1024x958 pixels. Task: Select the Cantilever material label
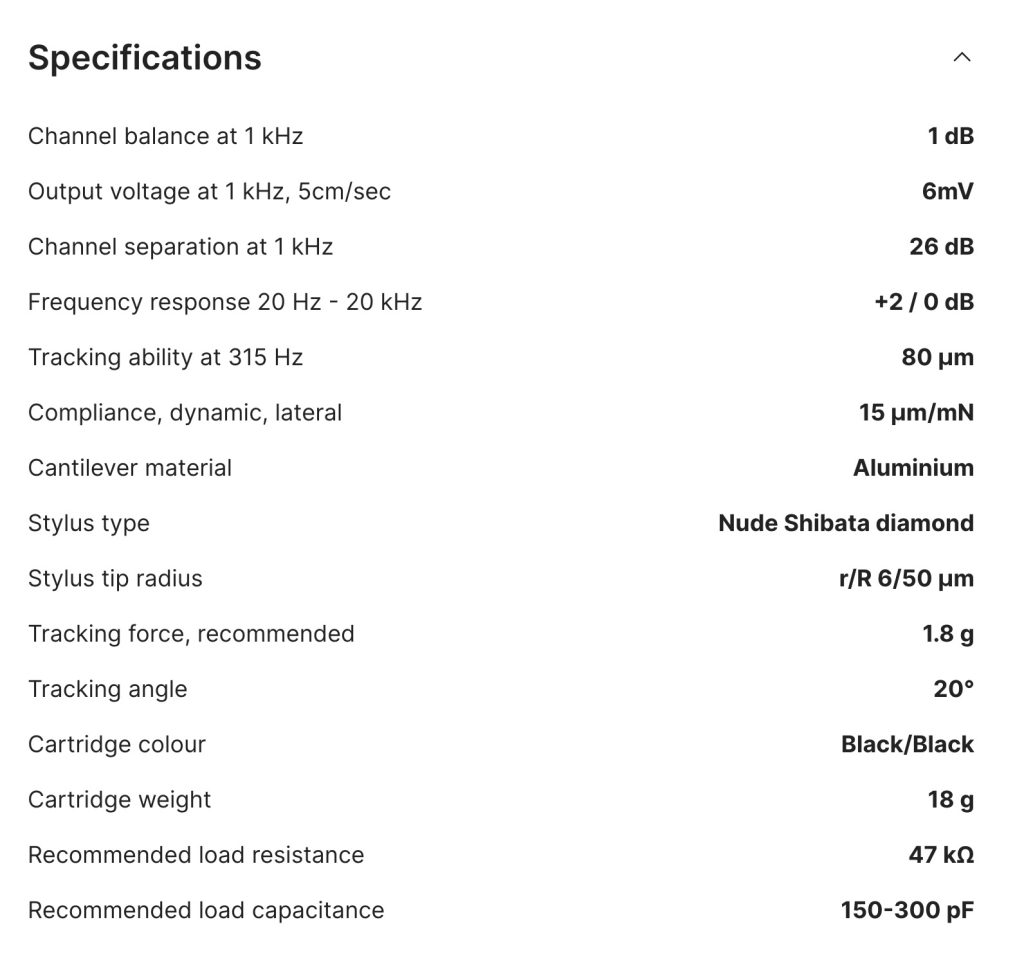(130, 468)
